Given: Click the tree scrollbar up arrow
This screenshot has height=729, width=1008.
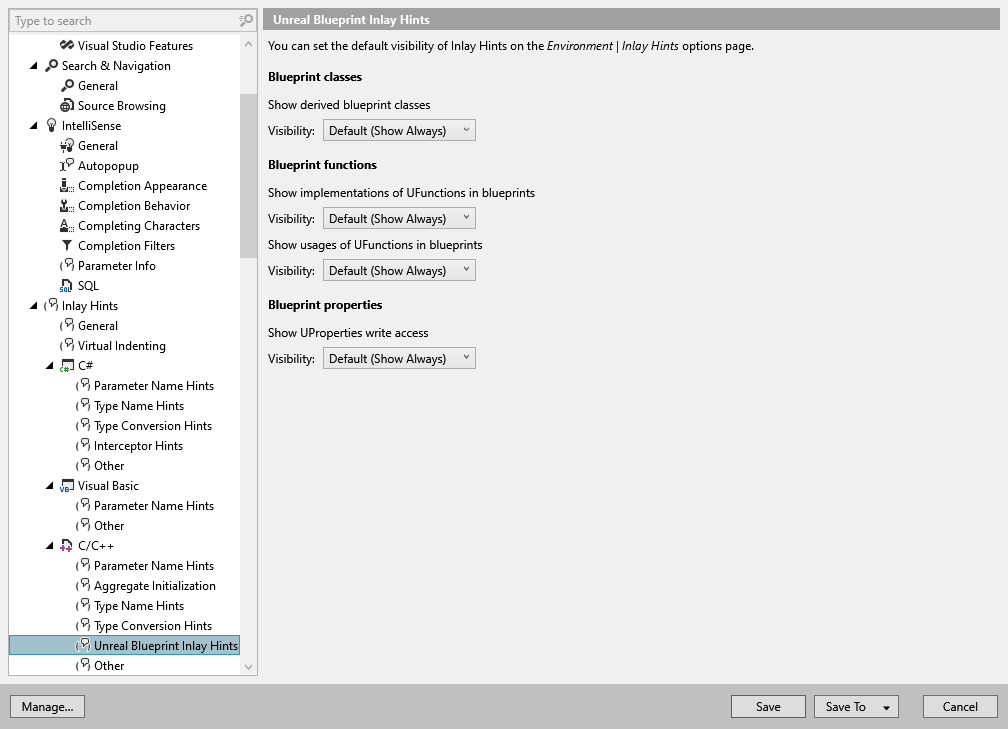Looking at the screenshot, I should 248,44.
